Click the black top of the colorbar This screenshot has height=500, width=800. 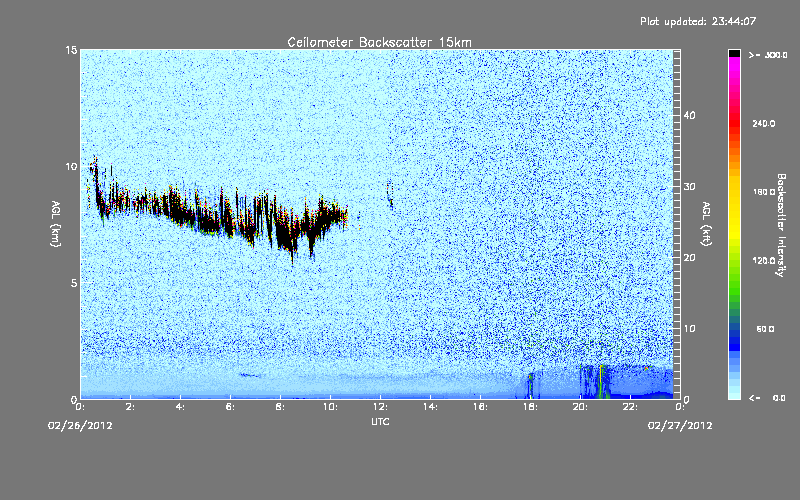pos(734,53)
